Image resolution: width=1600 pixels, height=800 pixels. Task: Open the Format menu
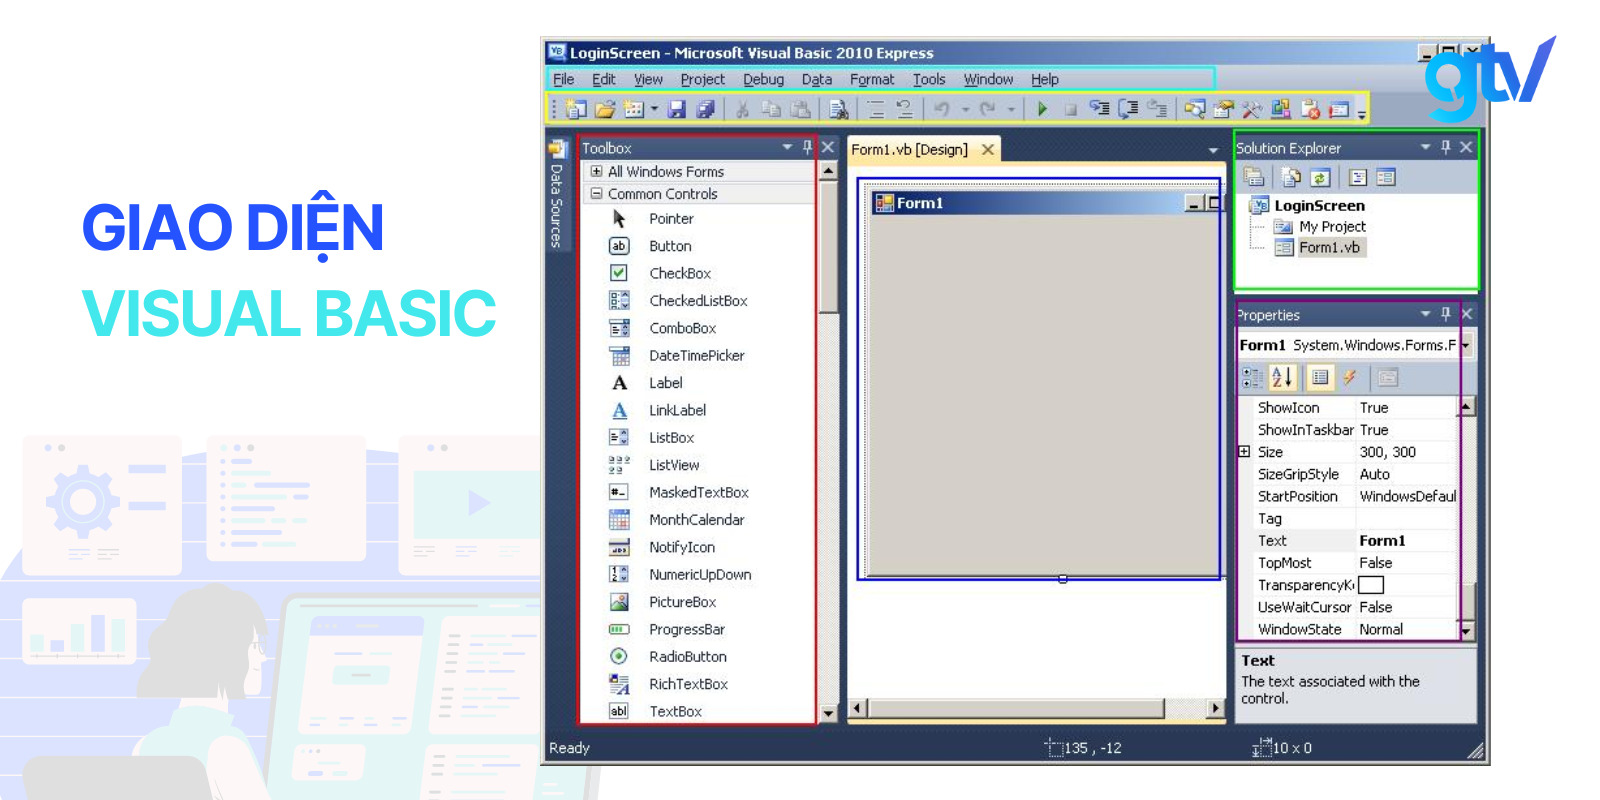coord(872,79)
